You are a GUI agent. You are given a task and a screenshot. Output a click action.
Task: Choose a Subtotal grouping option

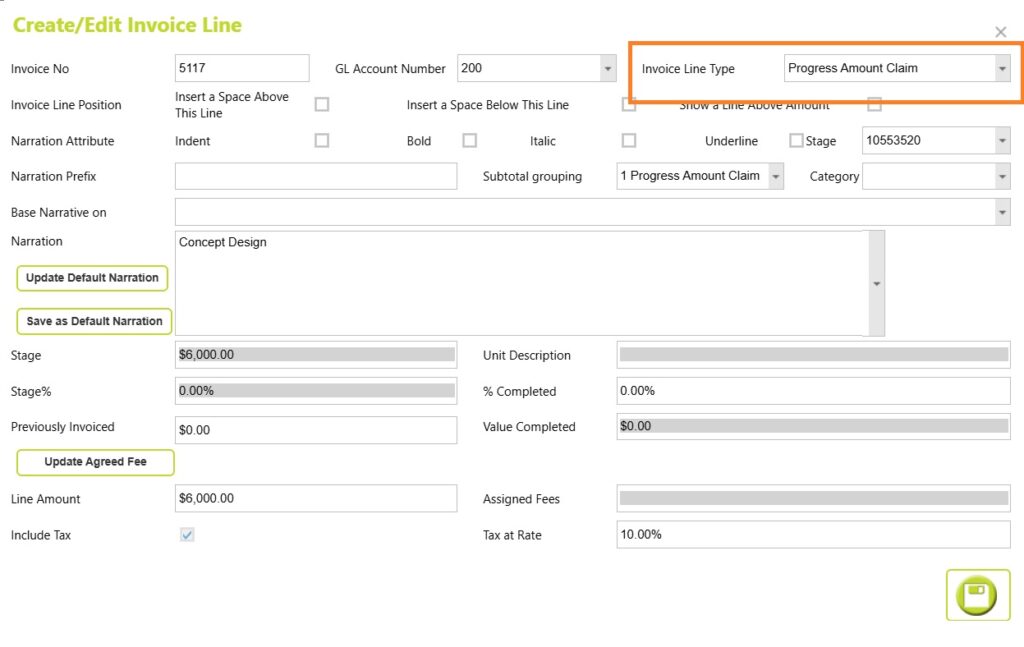[x=776, y=176]
